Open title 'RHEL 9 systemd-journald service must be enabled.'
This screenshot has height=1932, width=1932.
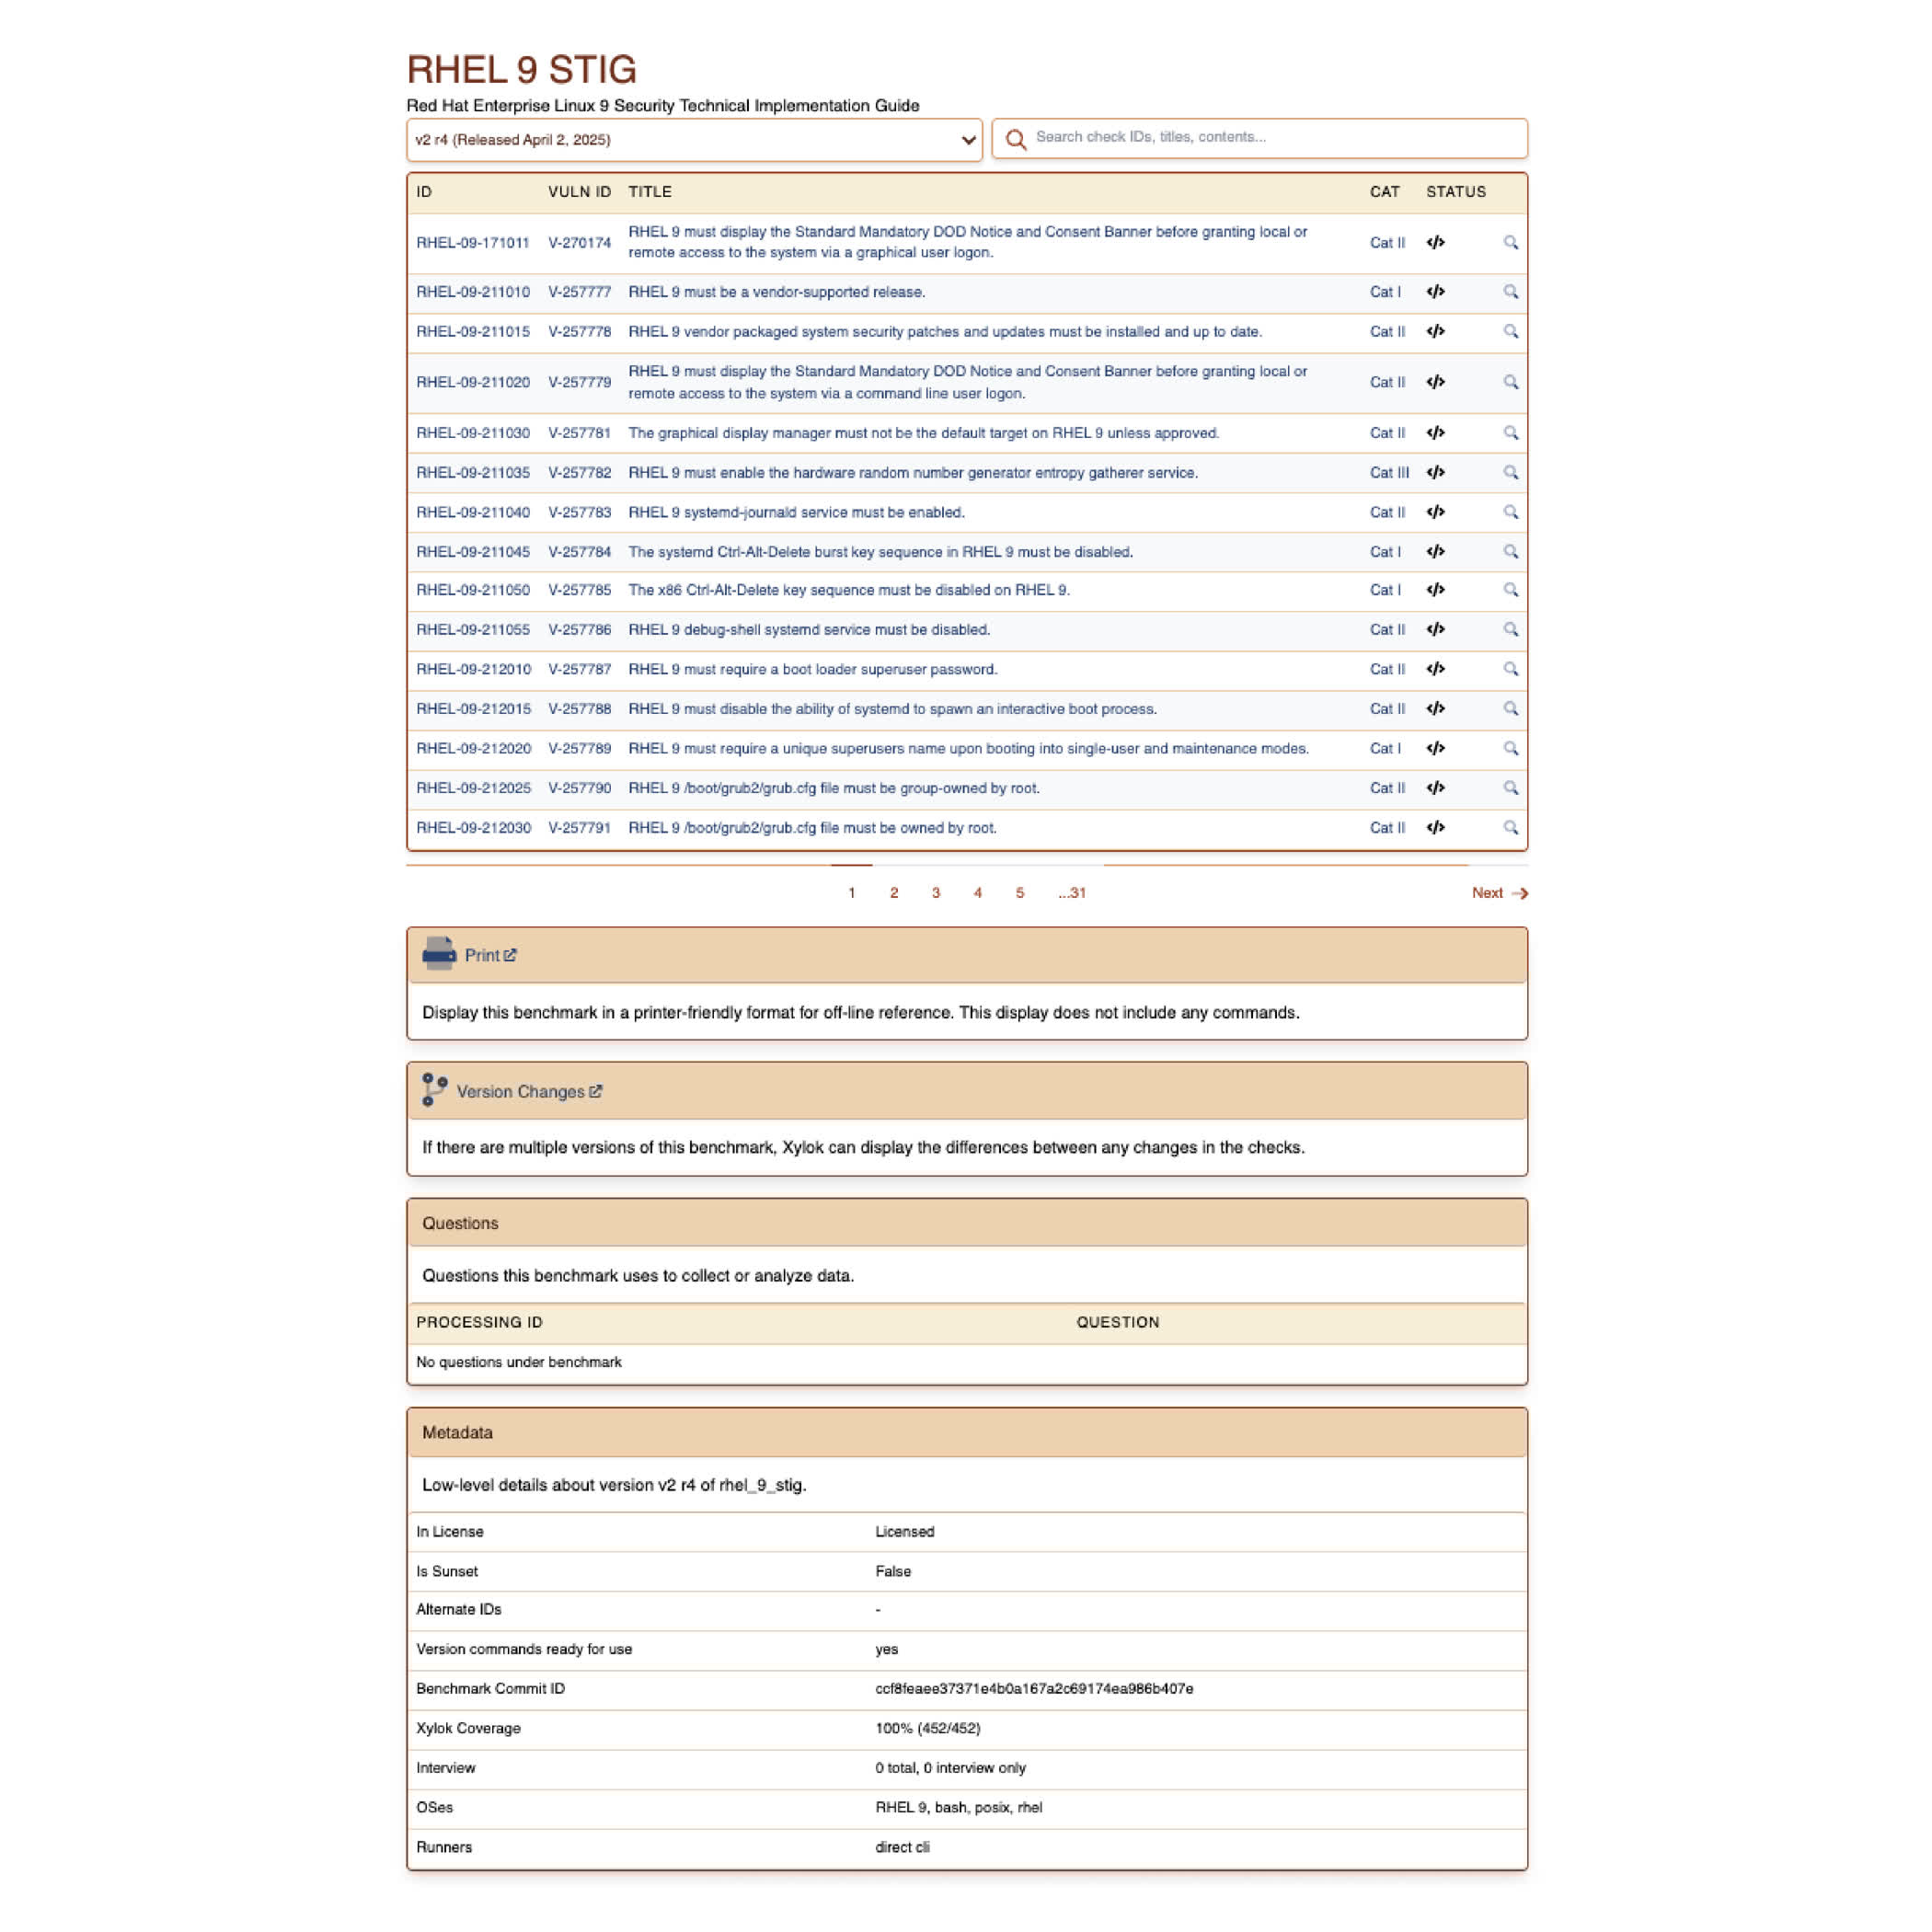[796, 512]
